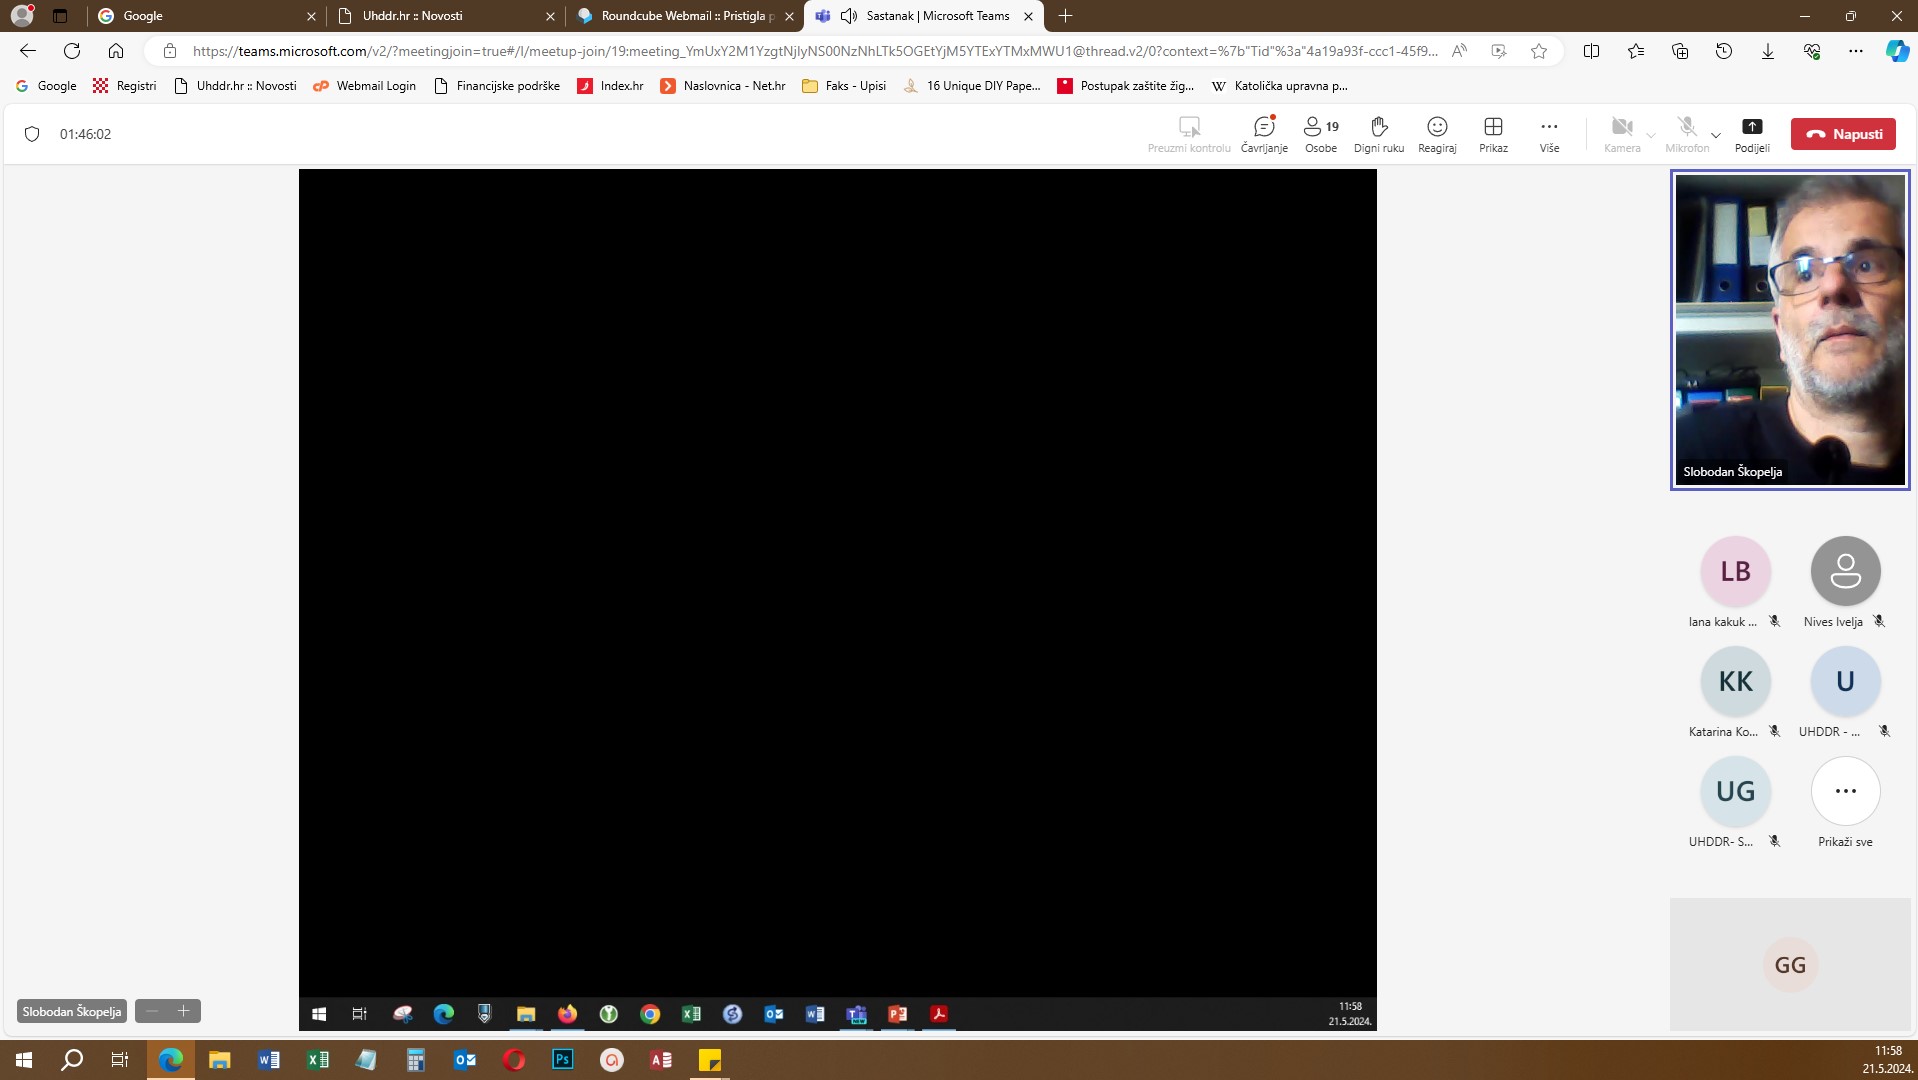Expand the Kamera options dropdown arrow
This screenshot has height=1080, width=1918.
point(1651,135)
